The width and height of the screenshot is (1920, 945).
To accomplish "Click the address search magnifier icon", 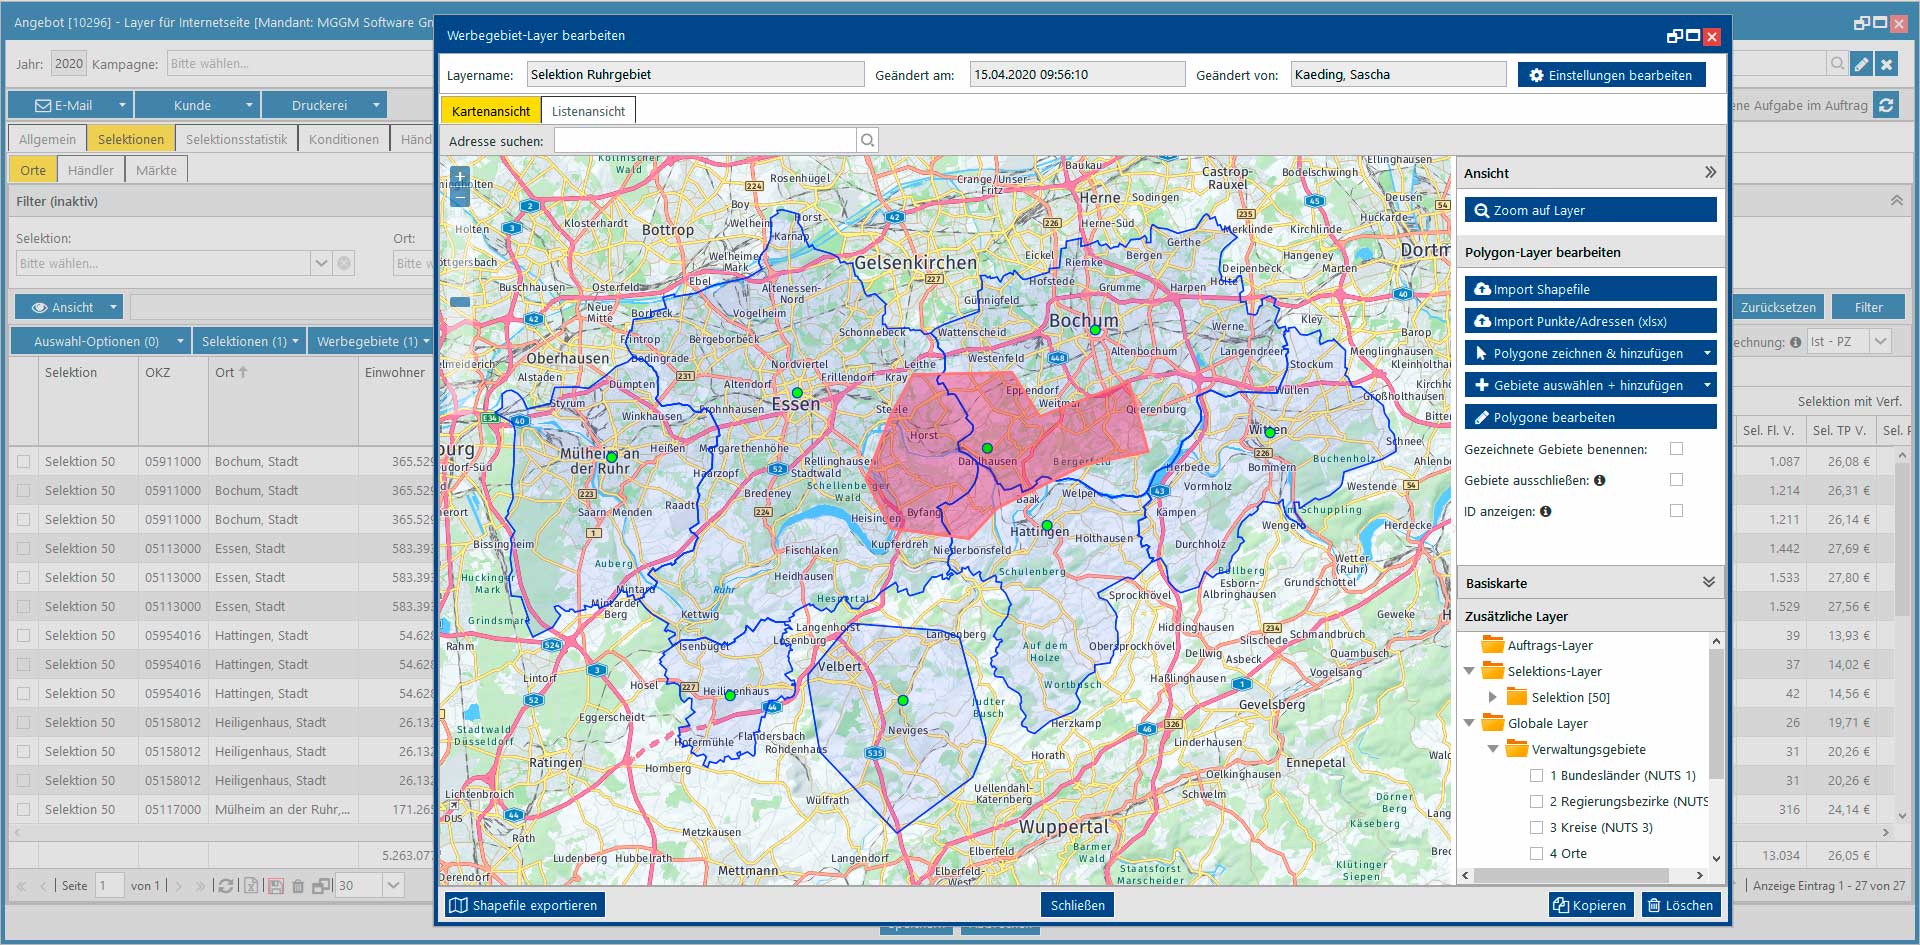I will (x=867, y=141).
